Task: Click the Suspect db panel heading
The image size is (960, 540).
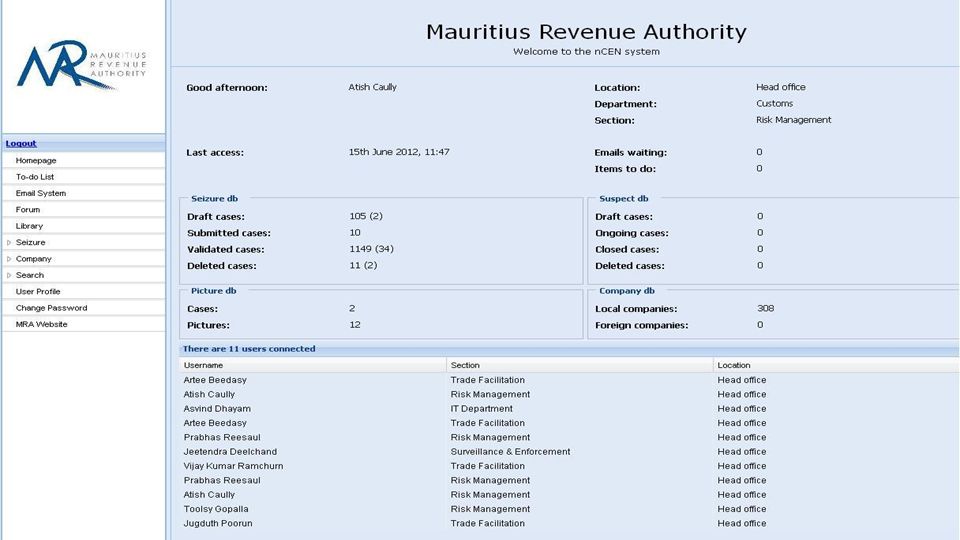Action: point(623,198)
